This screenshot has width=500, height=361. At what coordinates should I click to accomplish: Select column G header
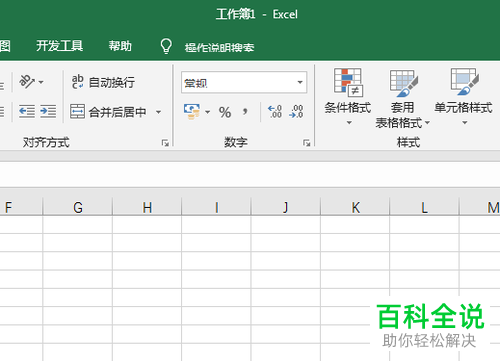pyautogui.click(x=78, y=207)
